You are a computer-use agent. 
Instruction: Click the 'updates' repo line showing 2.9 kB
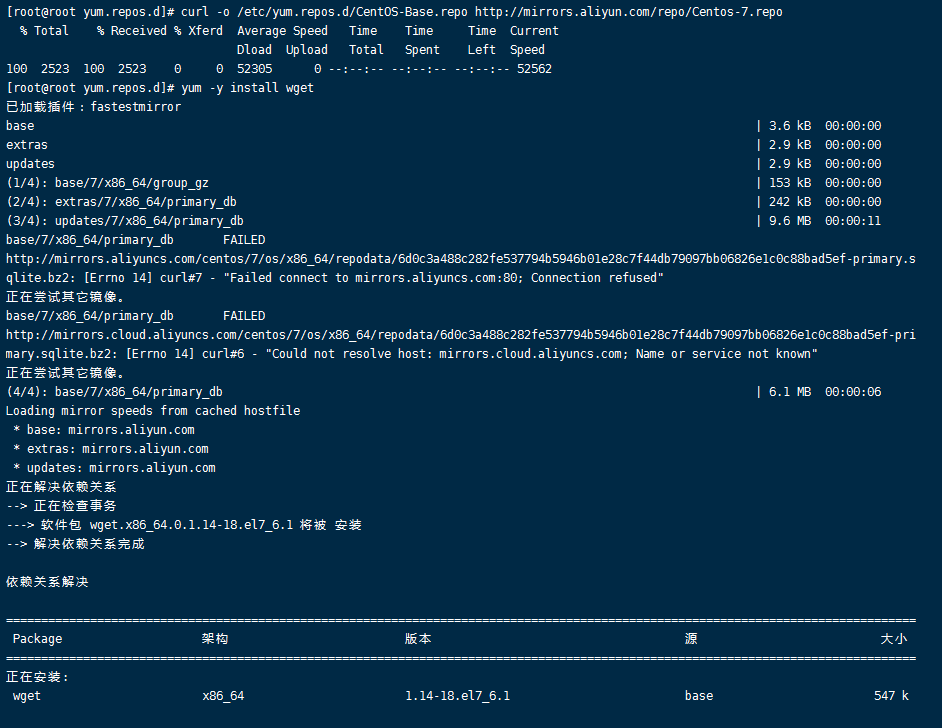pyautogui.click(x=443, y=164)
